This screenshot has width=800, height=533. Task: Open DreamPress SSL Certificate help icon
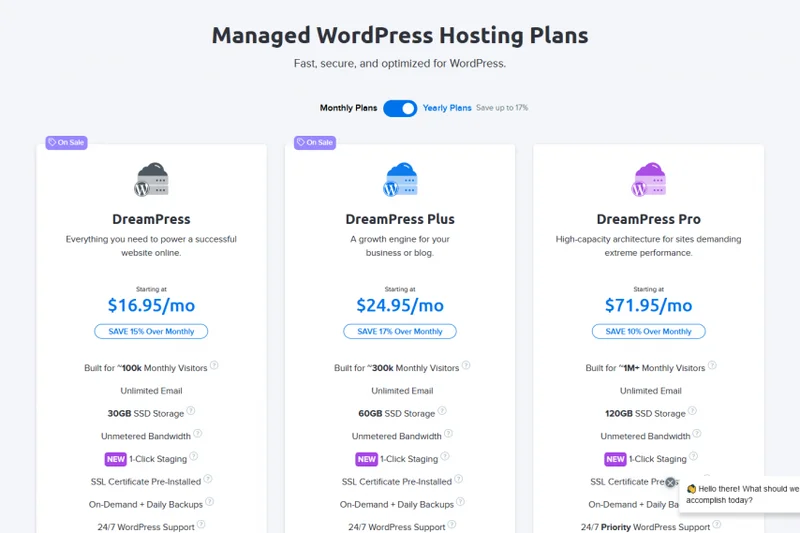(x=208, y=479)
